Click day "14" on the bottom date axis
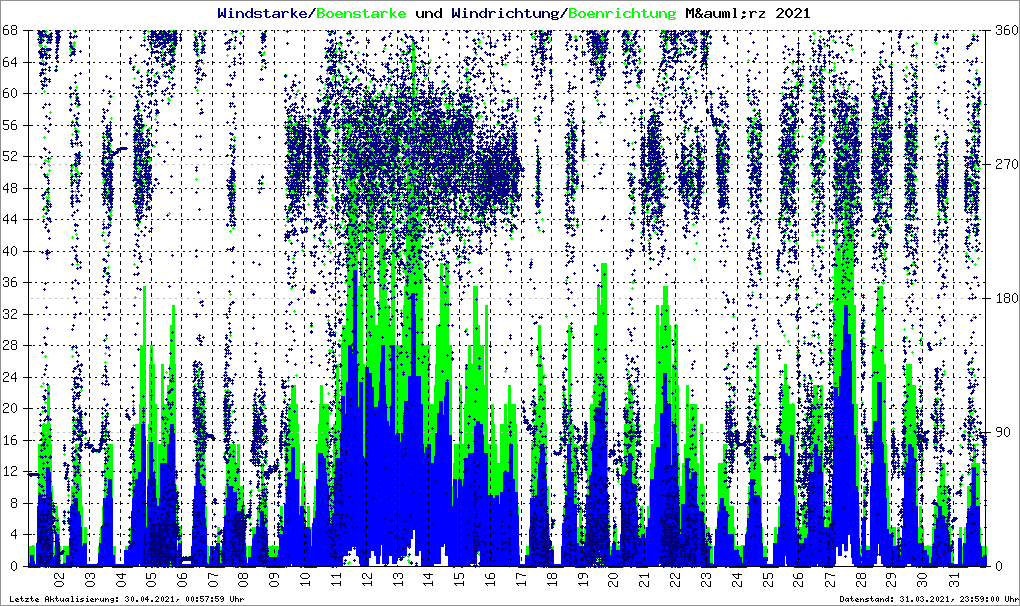The height and width of the screenshot is (606, 1020). (x=429, y=578)
